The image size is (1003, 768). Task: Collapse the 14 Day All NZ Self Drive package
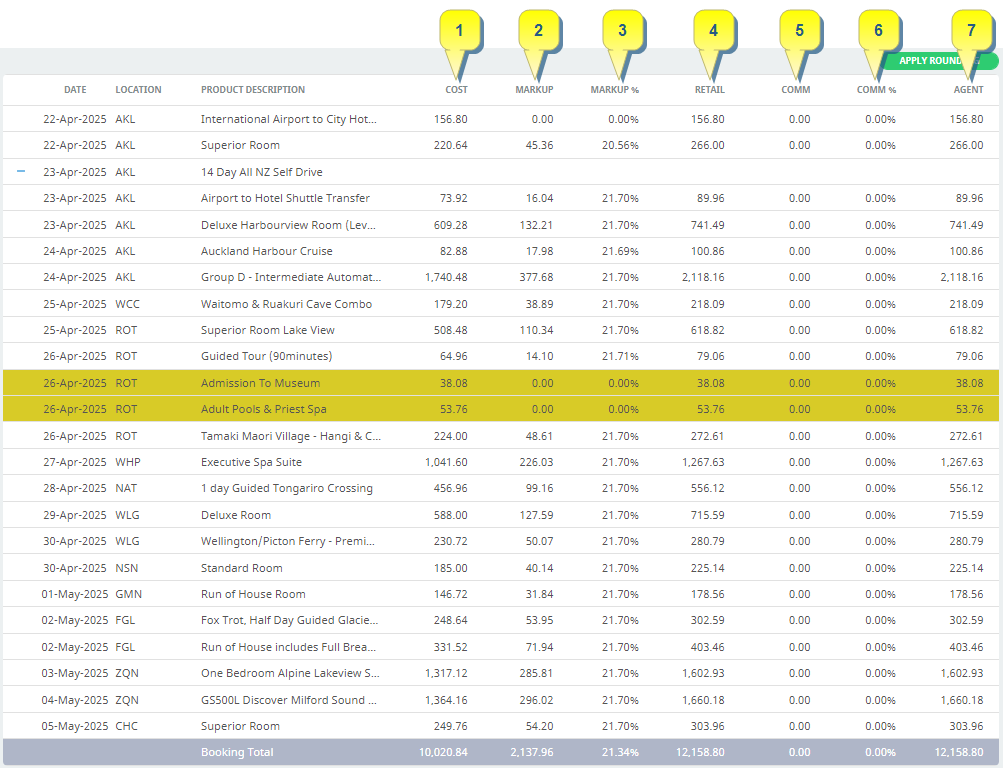pos(21,172)
